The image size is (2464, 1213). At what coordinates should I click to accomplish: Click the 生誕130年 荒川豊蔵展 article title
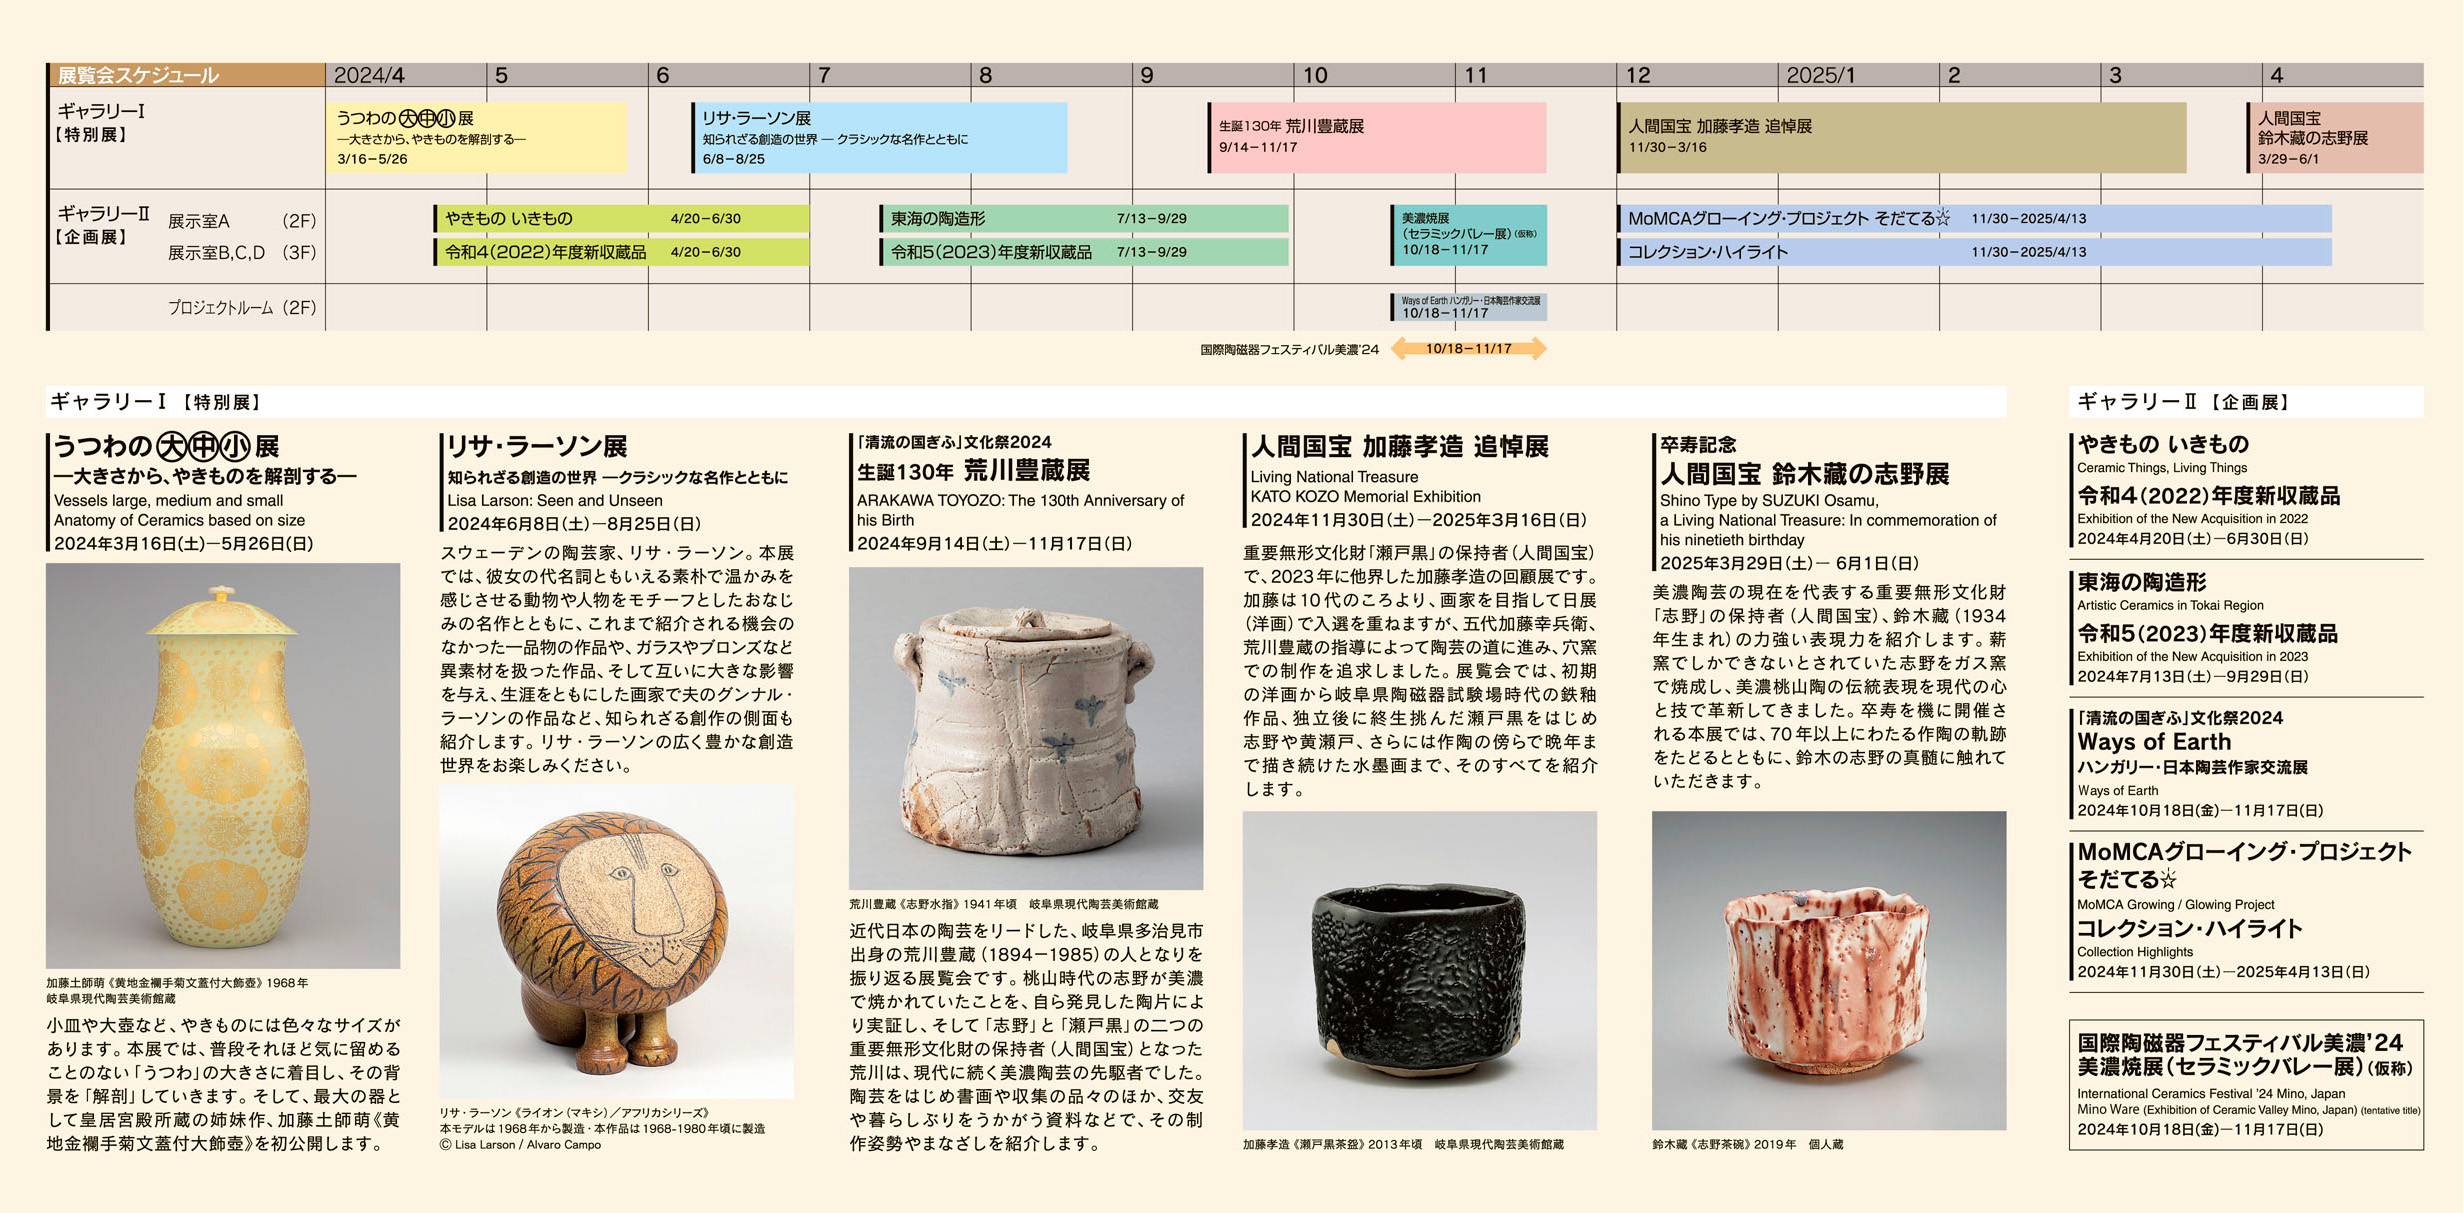(x=973, y=470)
